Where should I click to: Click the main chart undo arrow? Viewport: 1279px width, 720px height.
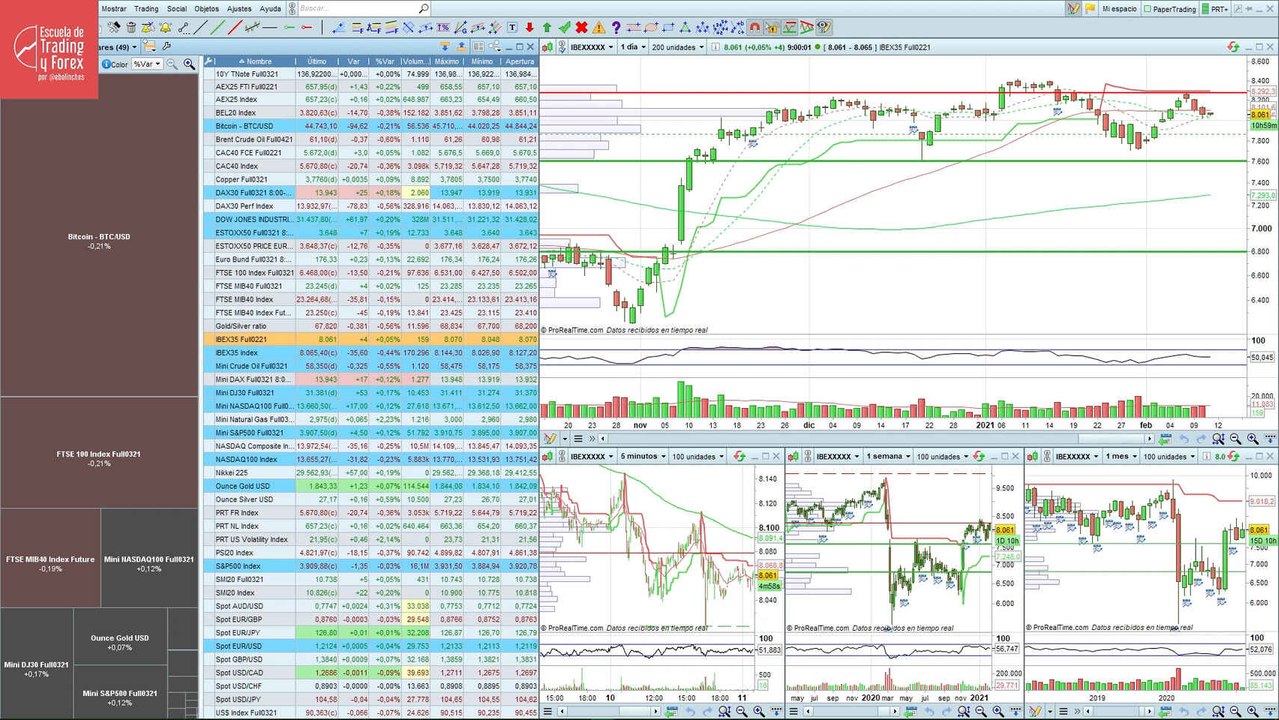tap(1184, 438)
